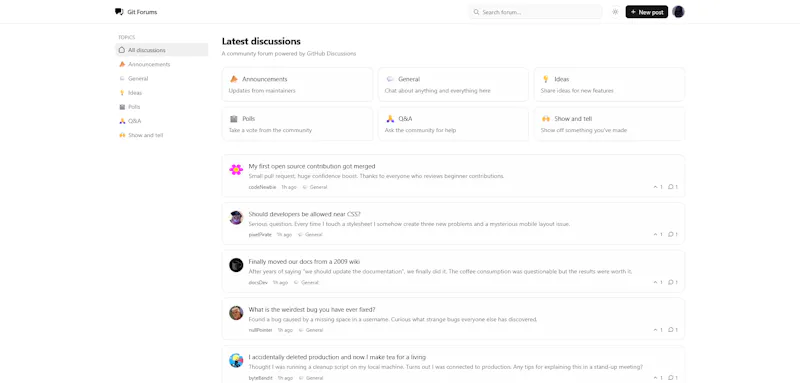Open Announcements topic in sidebar
This screenshot has width=800, height=383.
pos(162,64)
